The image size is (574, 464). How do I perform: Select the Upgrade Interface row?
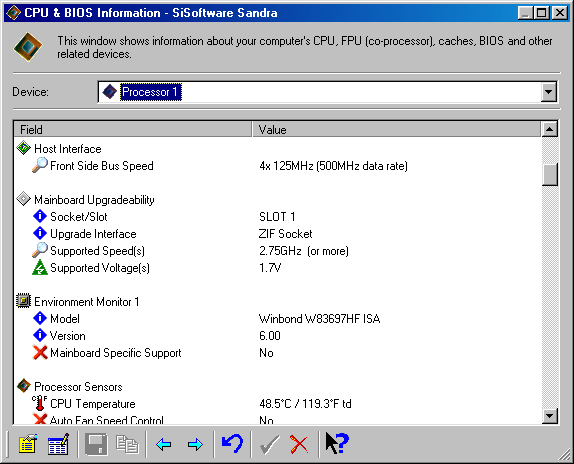(x=277, y=233)
